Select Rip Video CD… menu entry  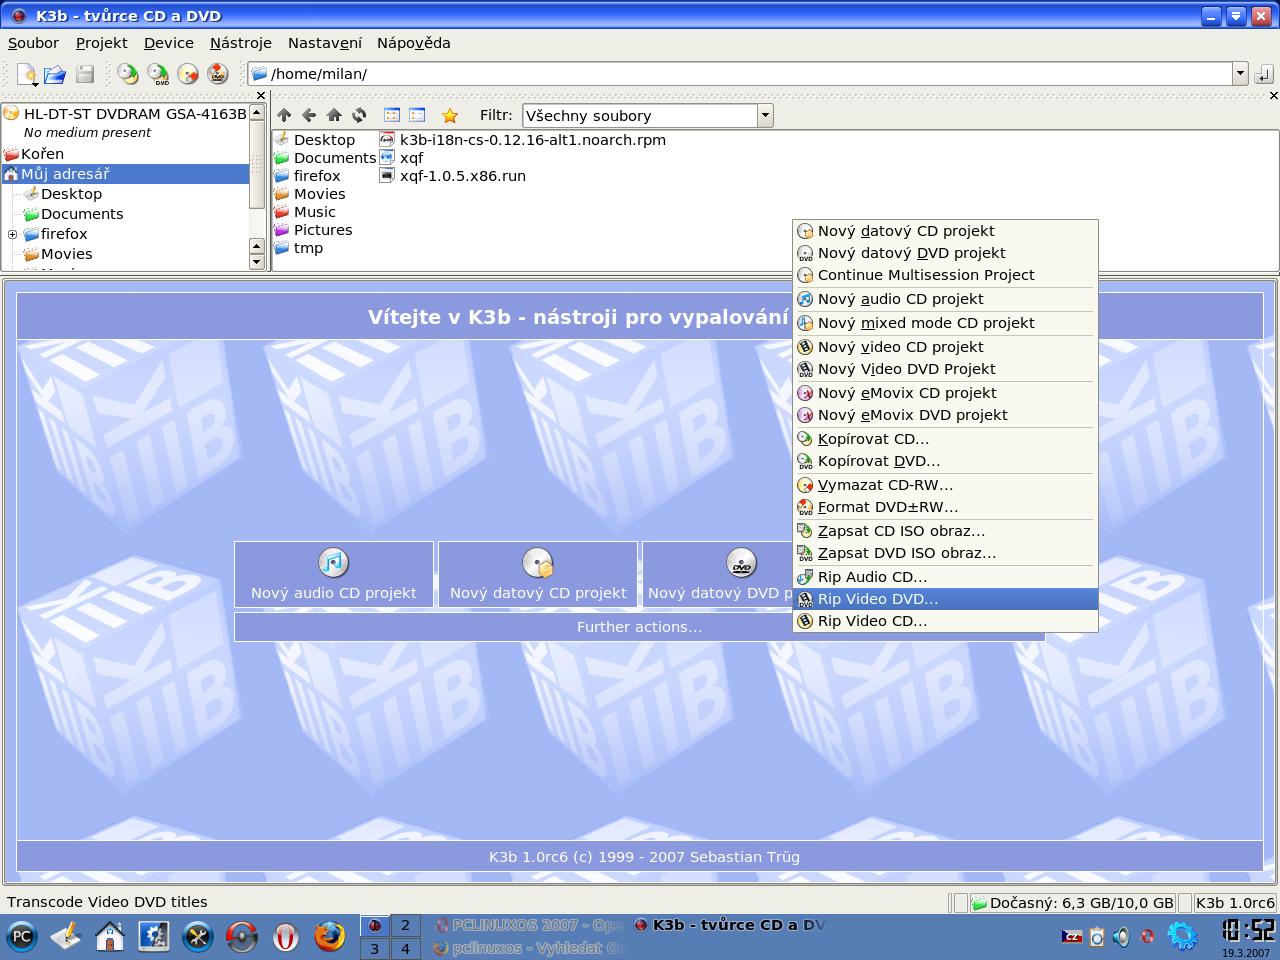click(x=945, y=621)
